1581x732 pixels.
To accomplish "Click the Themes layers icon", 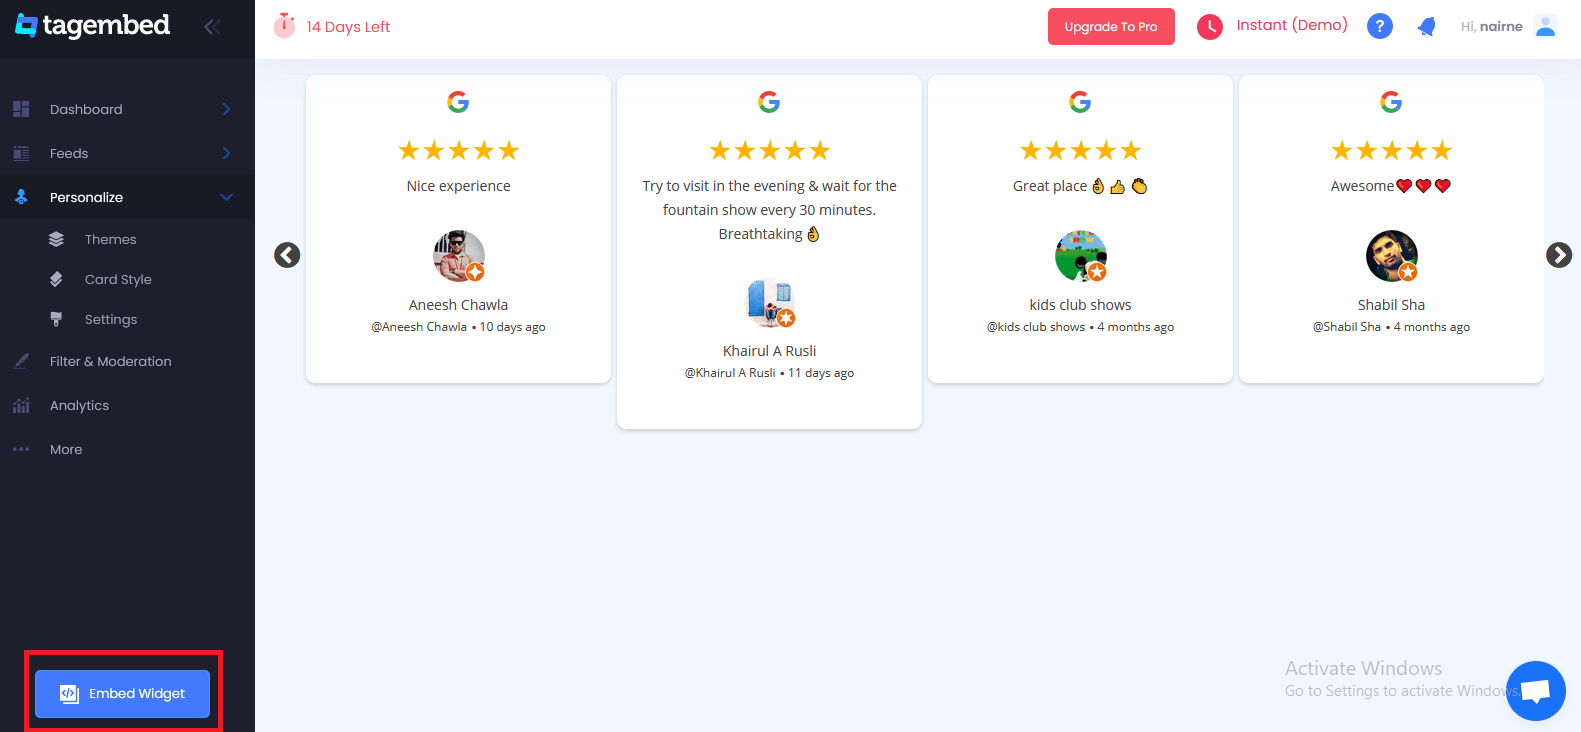I will click(56, 239).
